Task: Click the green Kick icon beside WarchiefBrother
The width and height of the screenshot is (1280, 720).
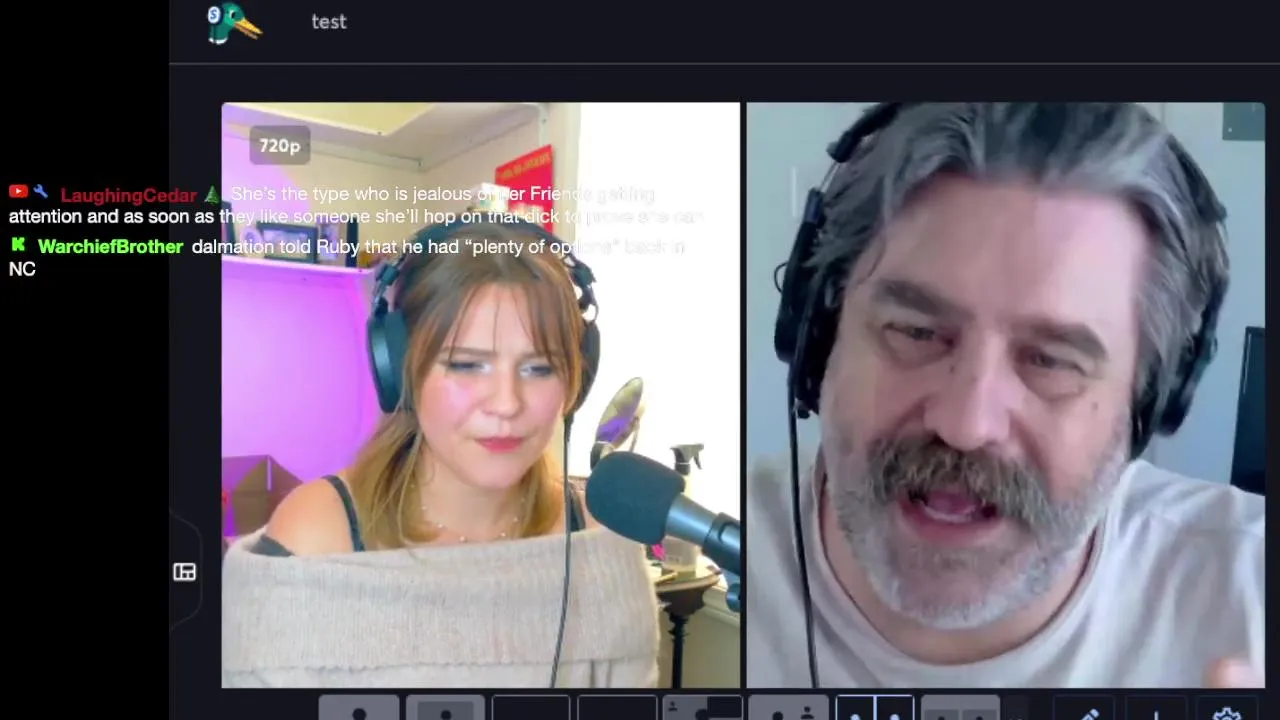Action: pos(18,244)
